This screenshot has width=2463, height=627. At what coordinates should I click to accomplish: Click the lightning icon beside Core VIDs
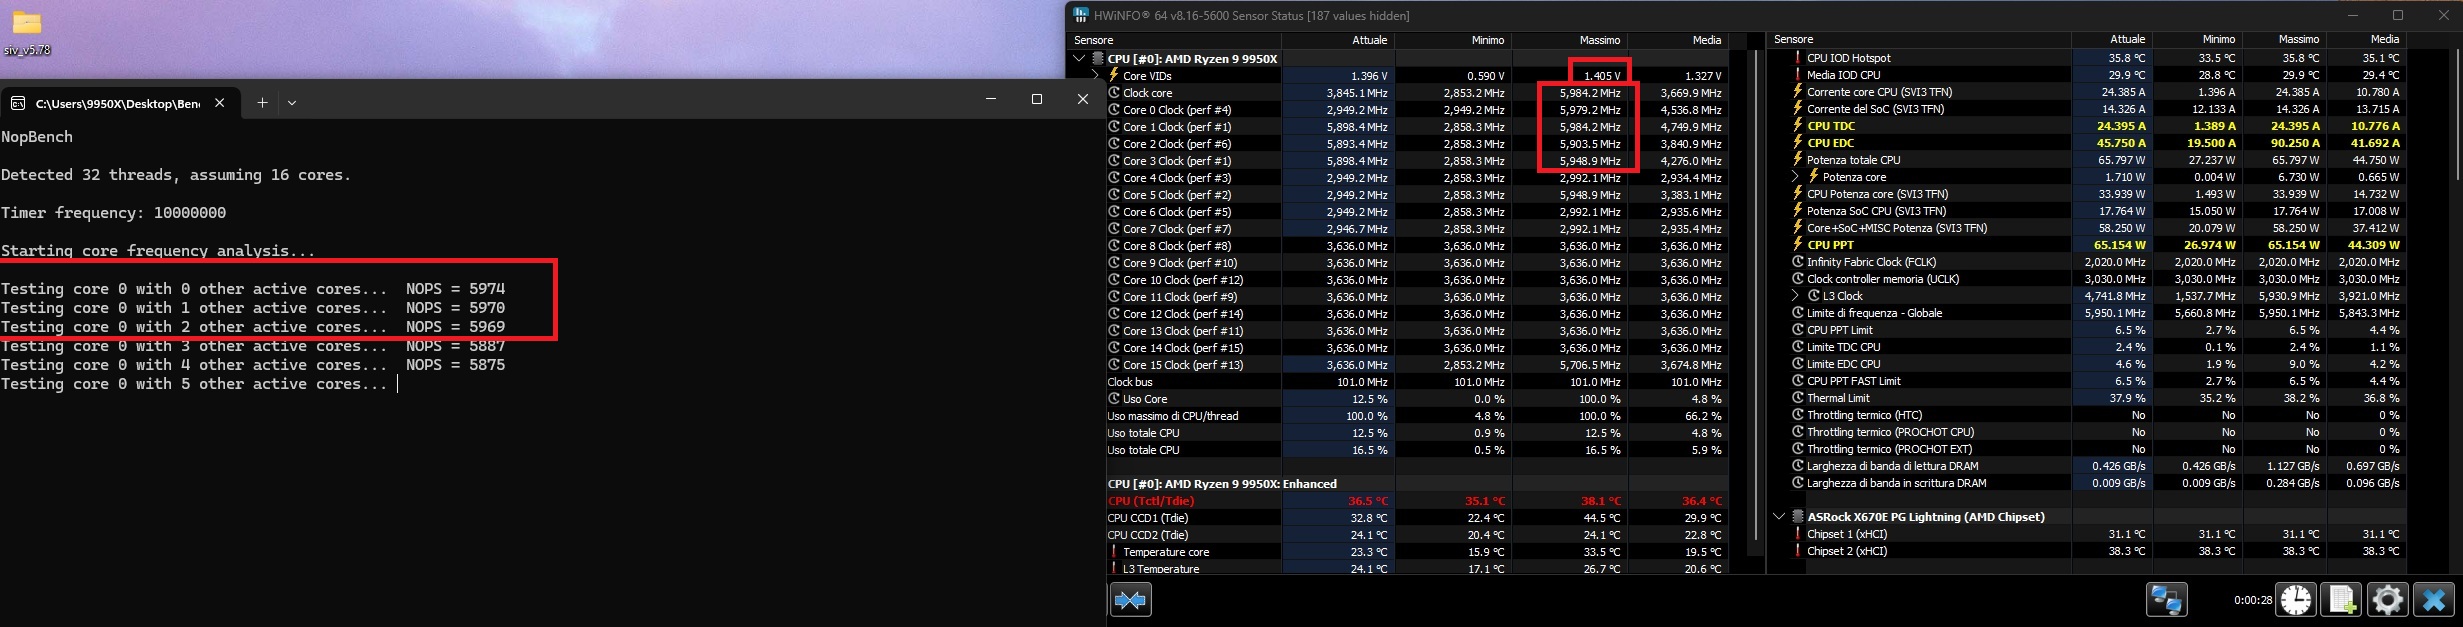[1113, 75]
